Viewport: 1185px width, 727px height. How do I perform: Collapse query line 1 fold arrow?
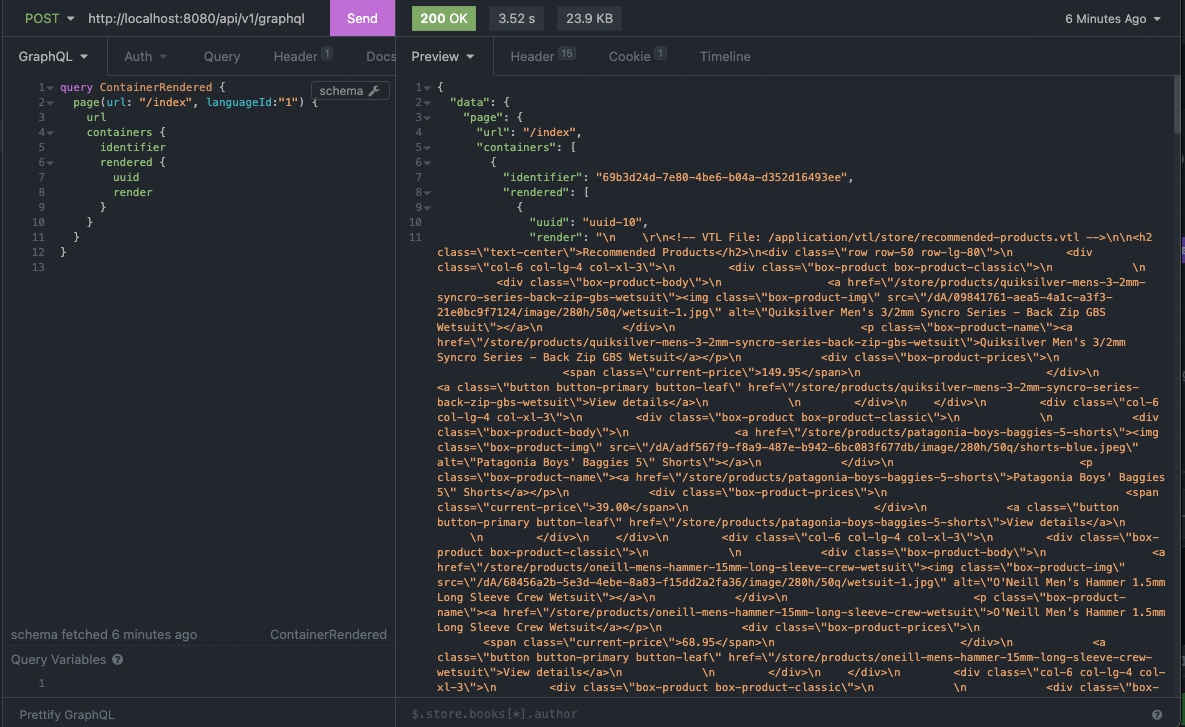(51, 88)
